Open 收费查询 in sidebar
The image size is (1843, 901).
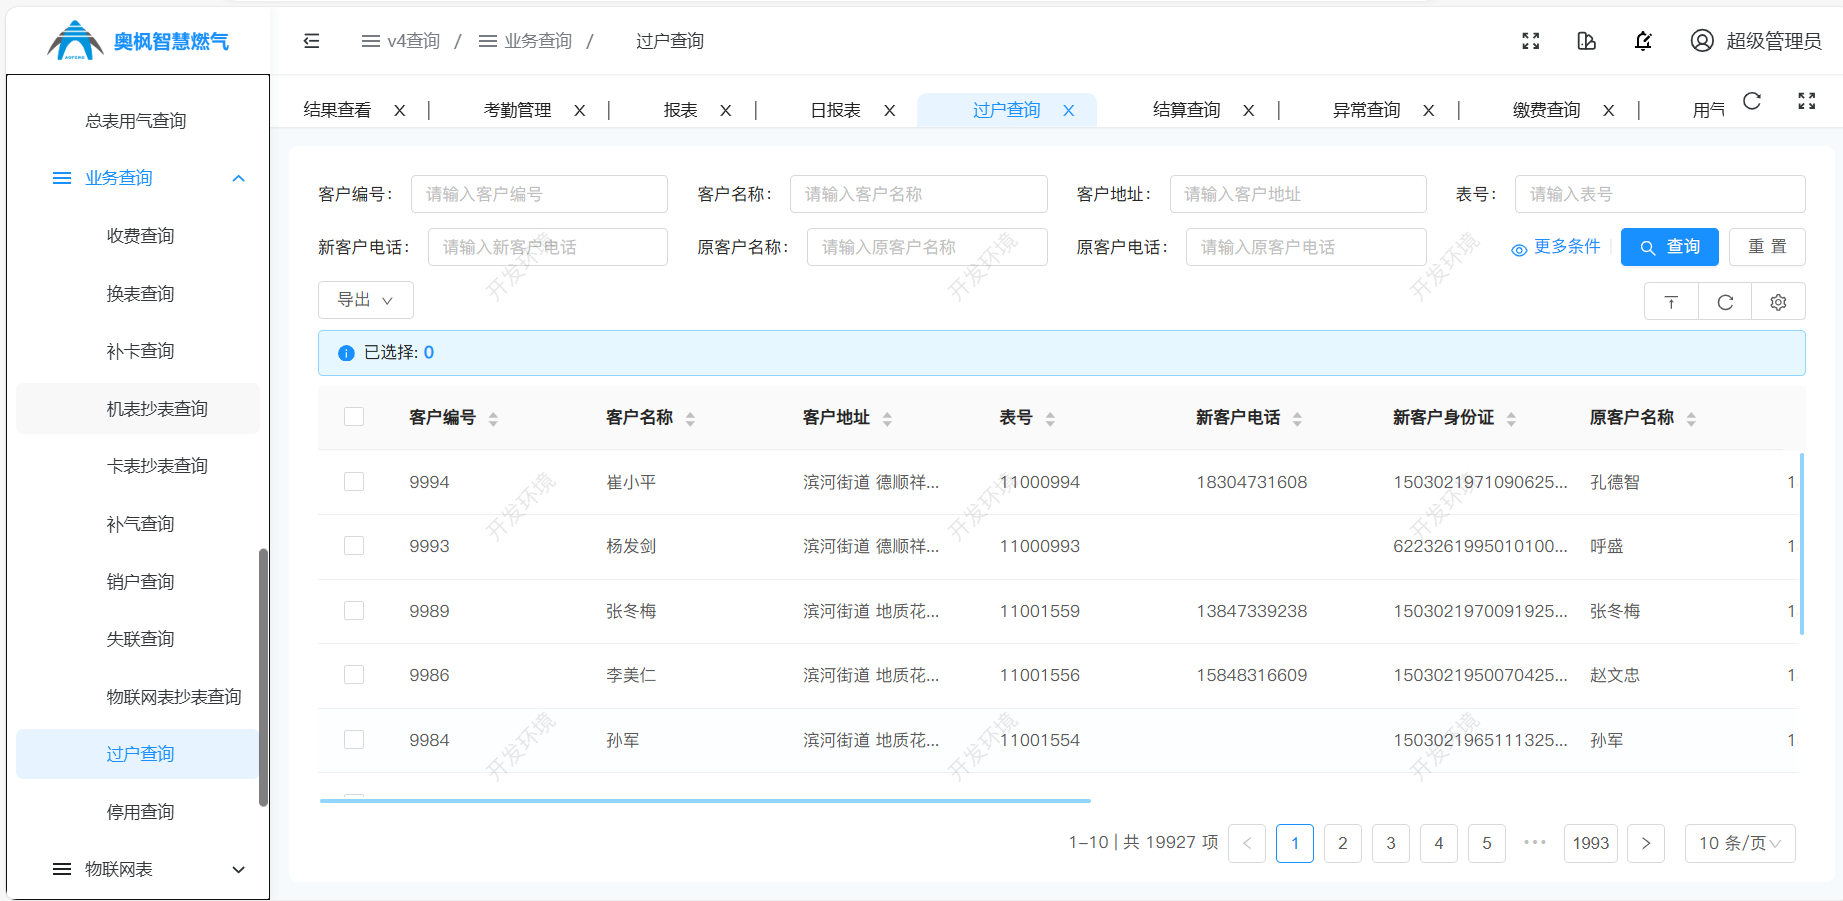[140, 236]
